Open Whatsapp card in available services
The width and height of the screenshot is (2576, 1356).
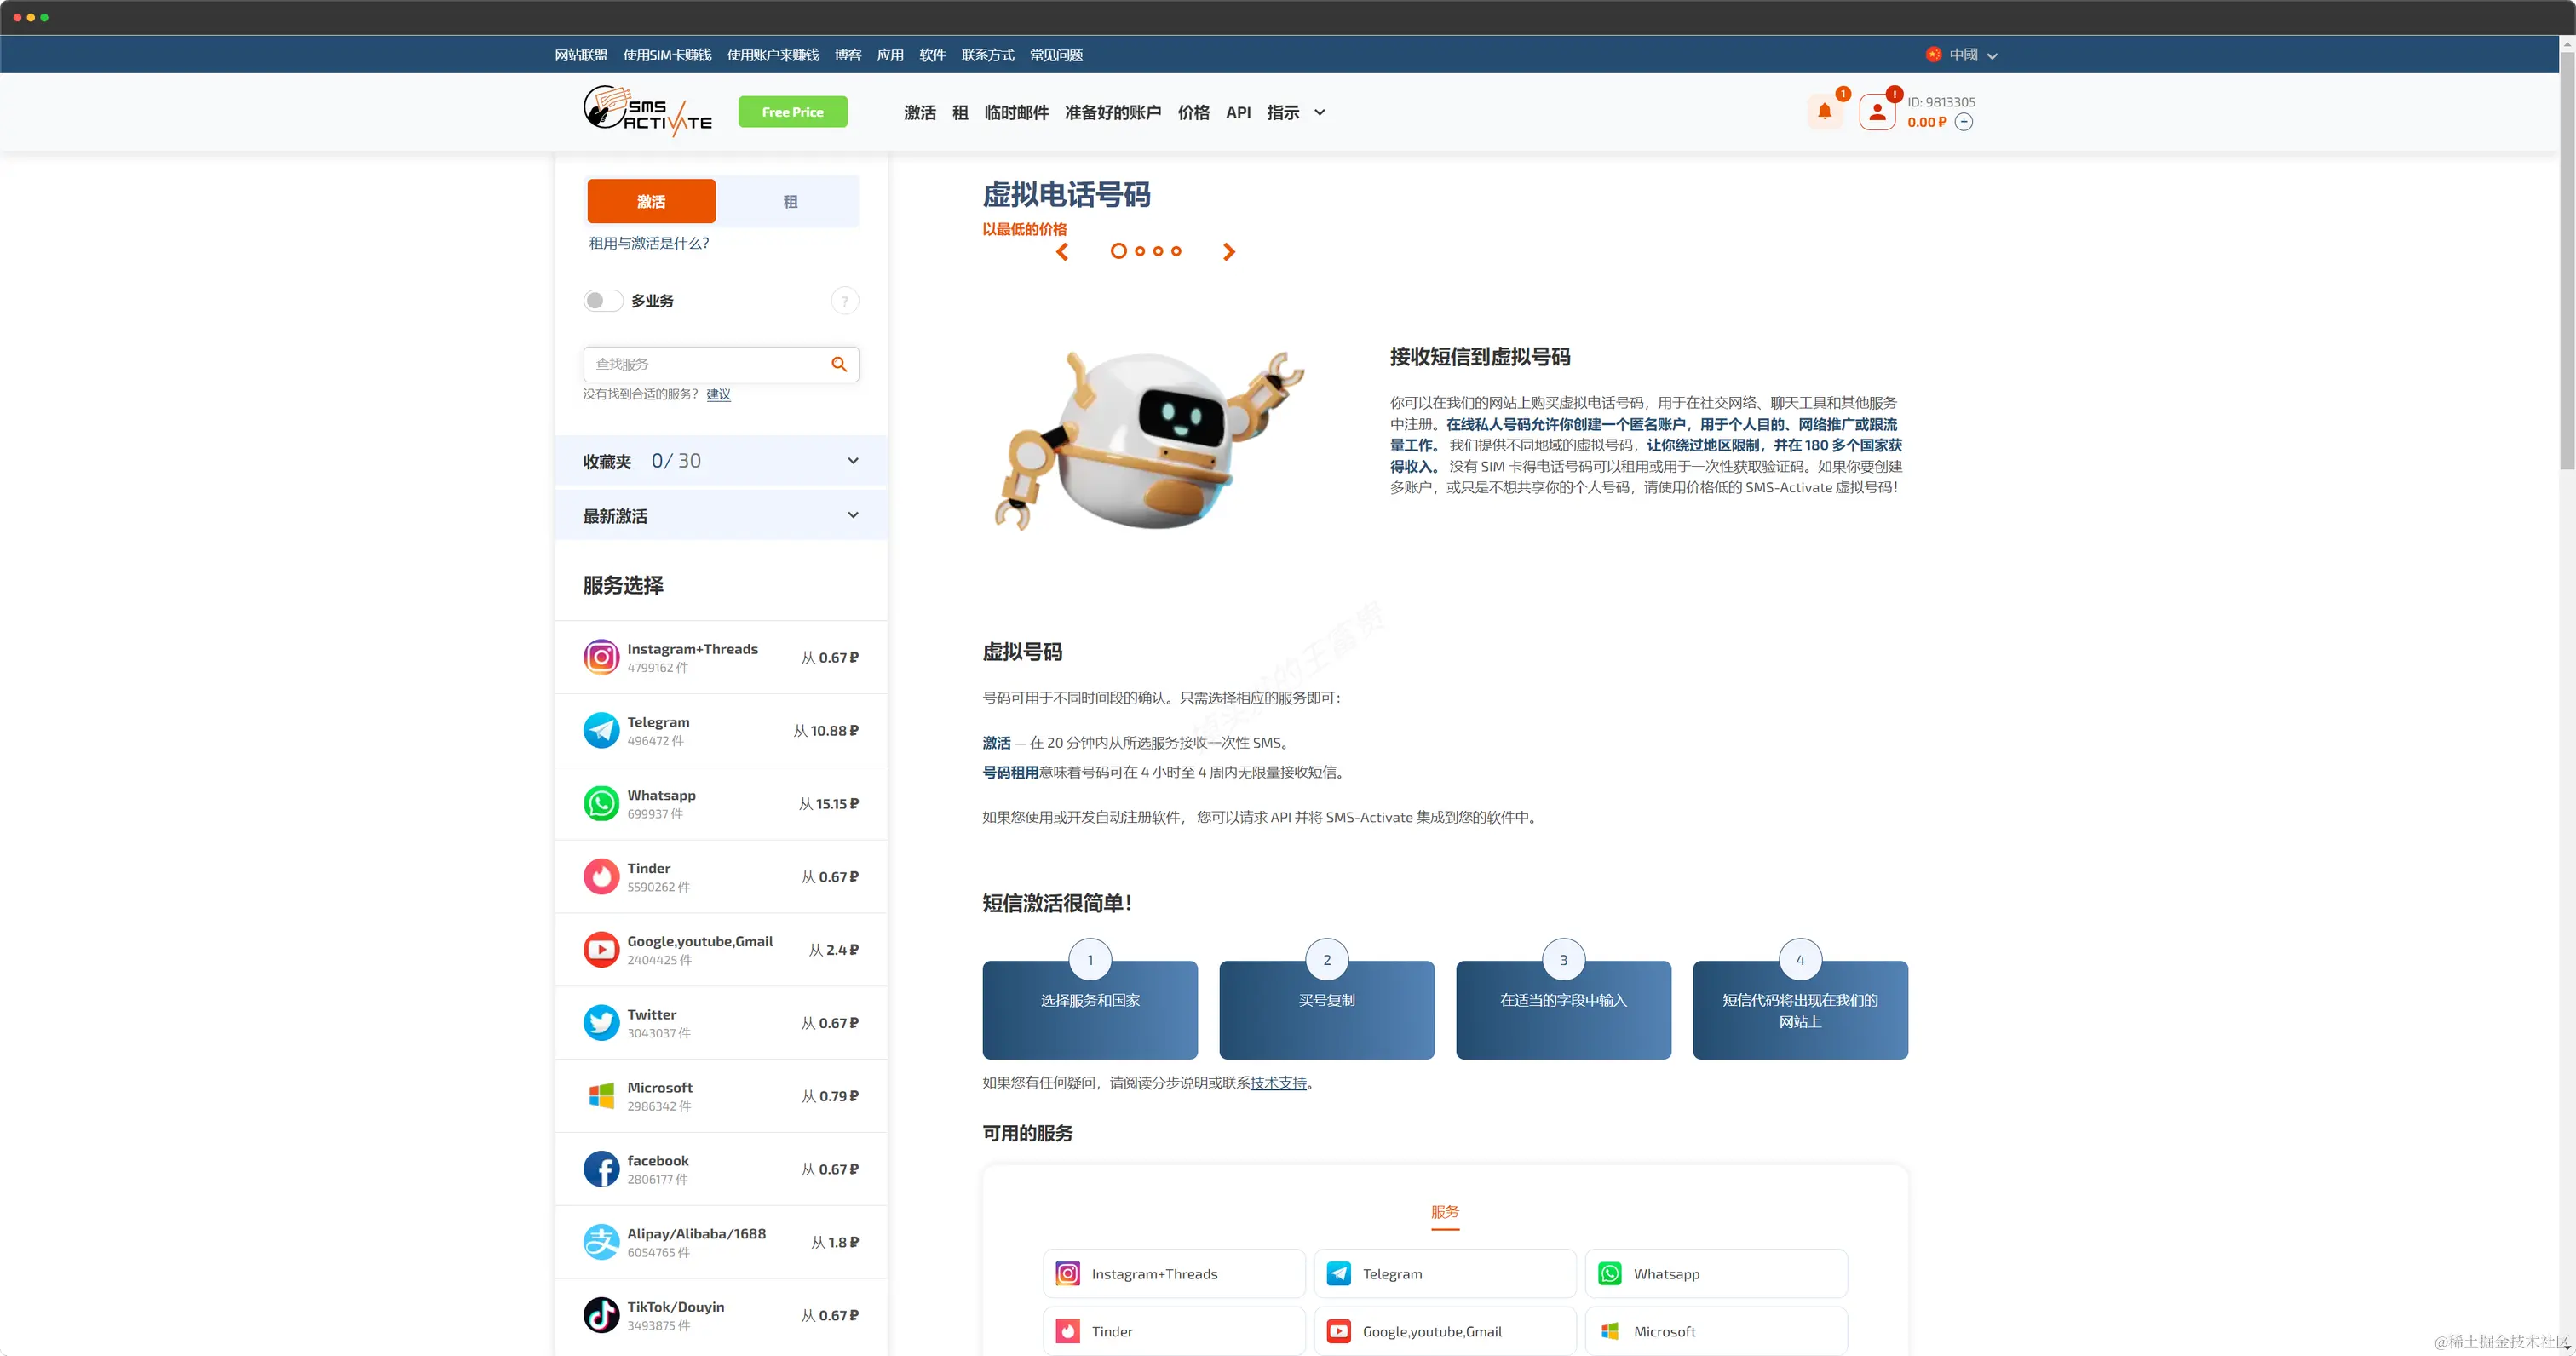pos(1716,1273)
